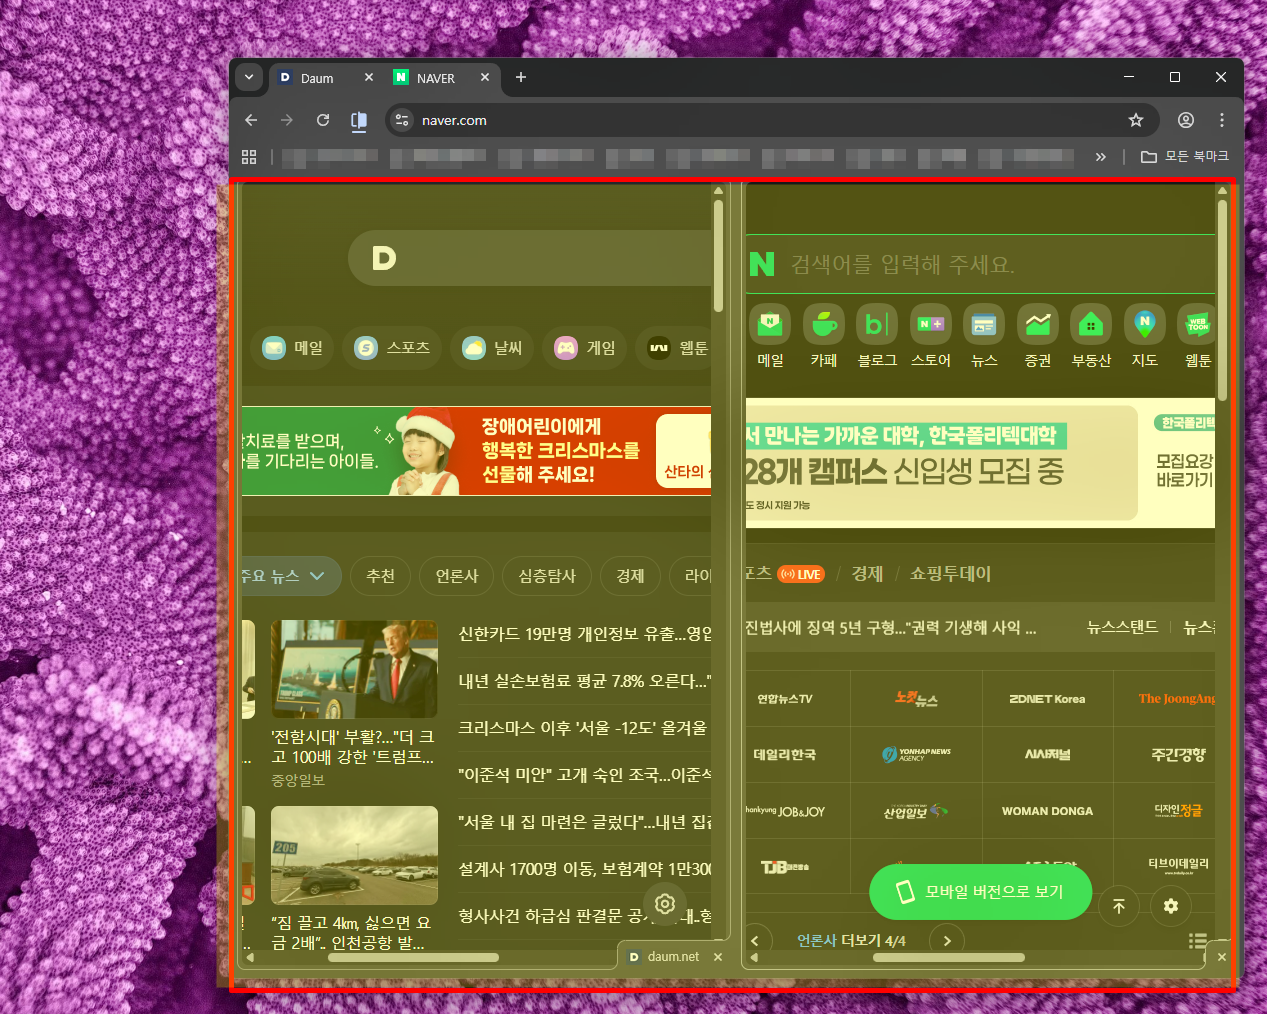Open the 뉴스스탠드 link on Naver

(x=1122, y=627)
